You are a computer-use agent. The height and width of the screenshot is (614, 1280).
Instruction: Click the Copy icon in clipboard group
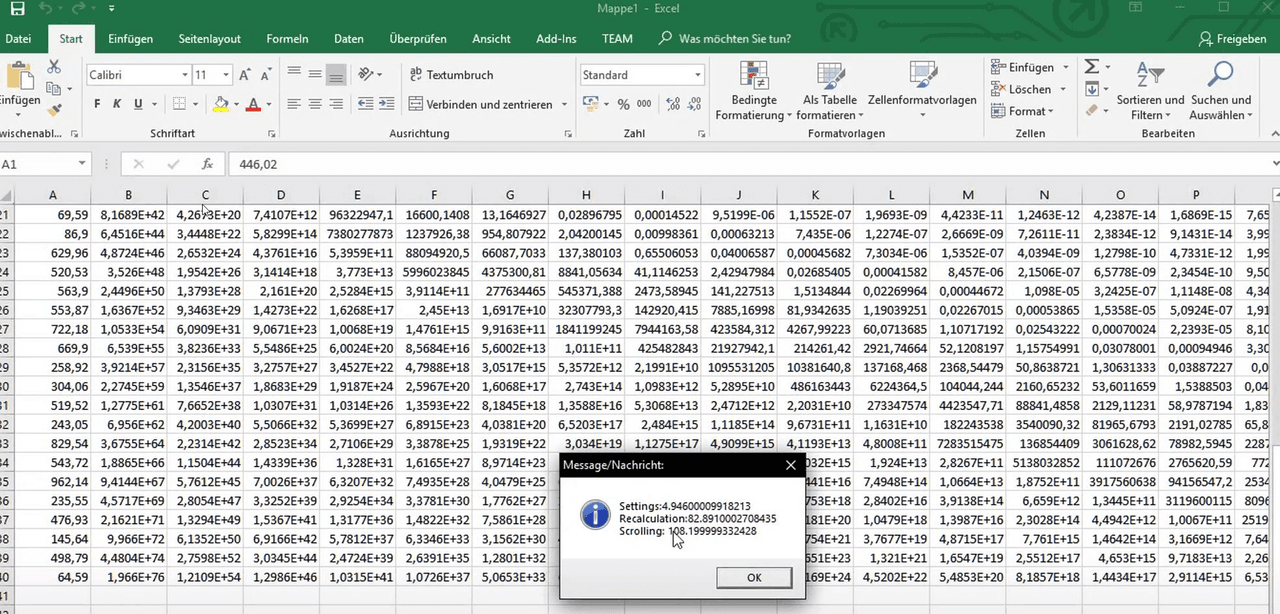pyautogui.click(x=54, y=88)
